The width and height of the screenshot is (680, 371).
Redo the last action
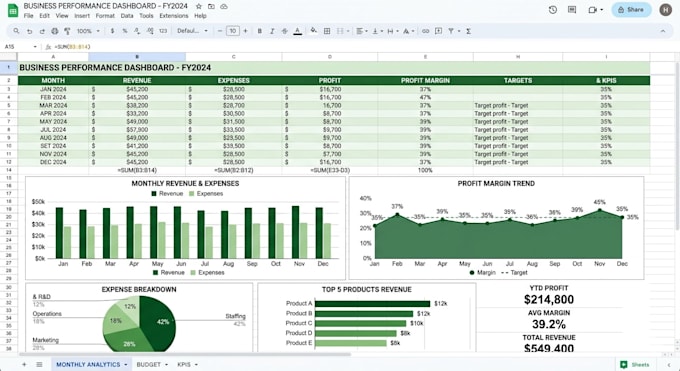pos(42,31)
